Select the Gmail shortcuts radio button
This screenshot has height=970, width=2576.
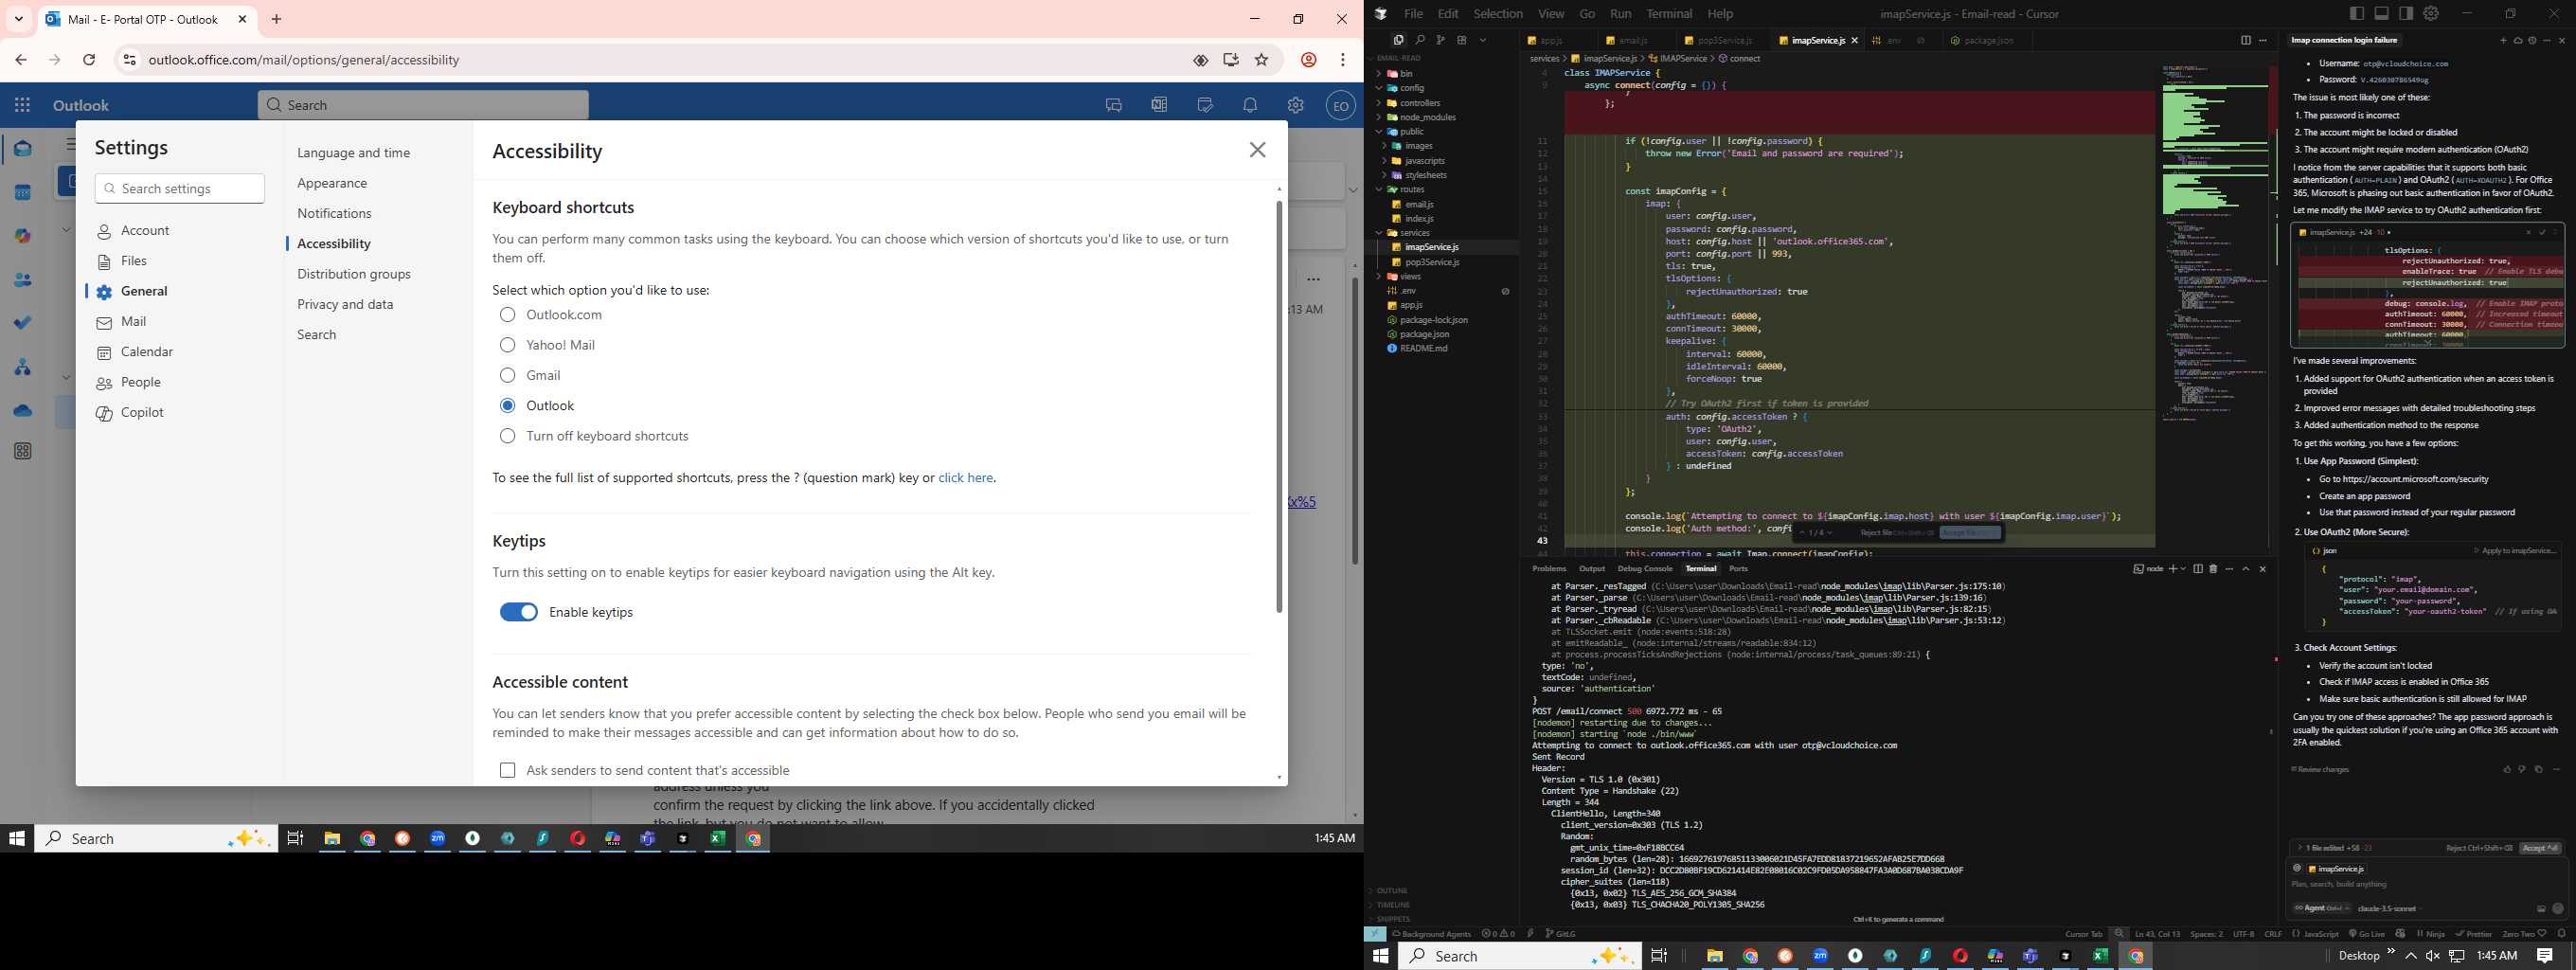508,375
